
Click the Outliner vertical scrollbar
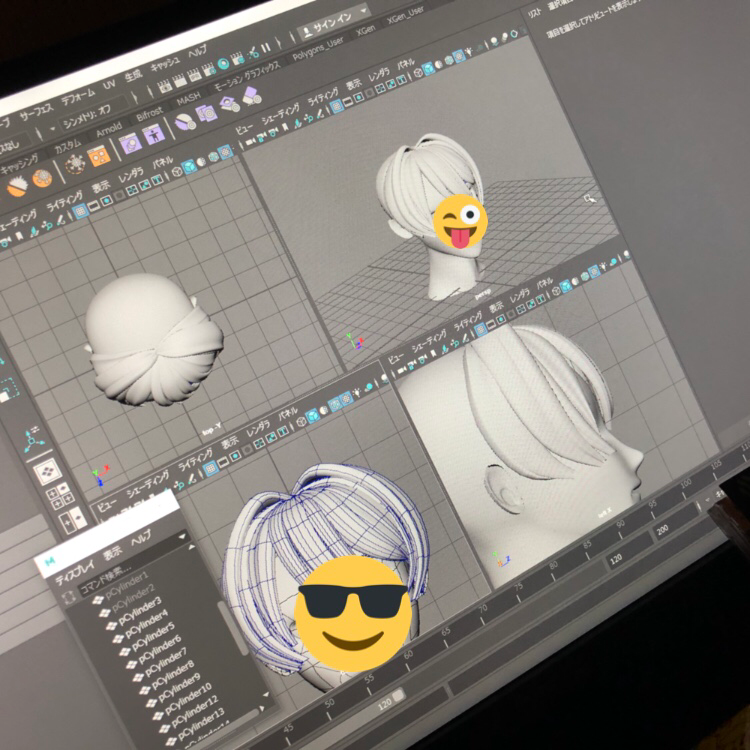coord(233,627)
